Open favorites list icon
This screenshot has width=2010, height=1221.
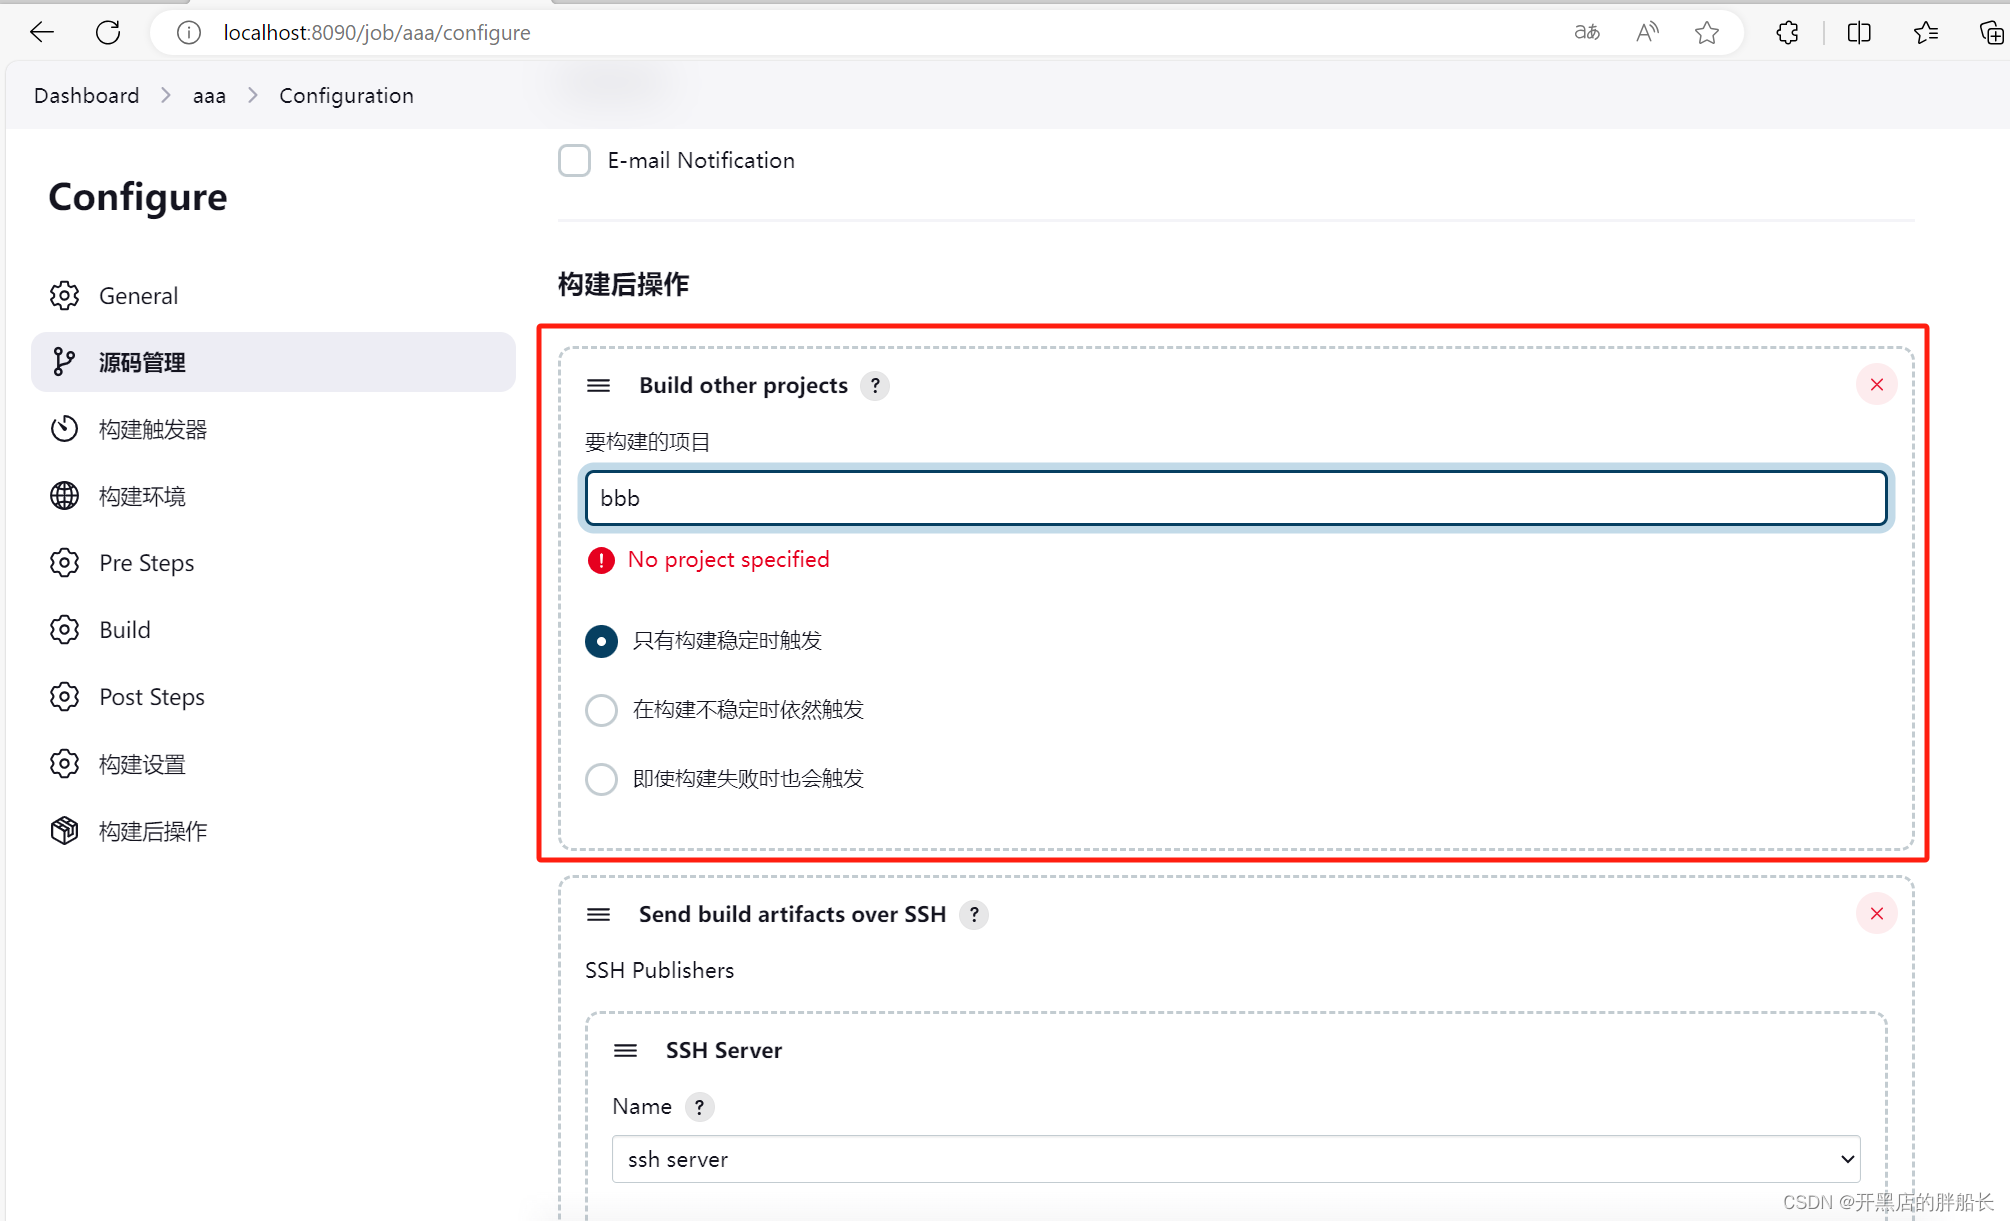coord(1926,32)
